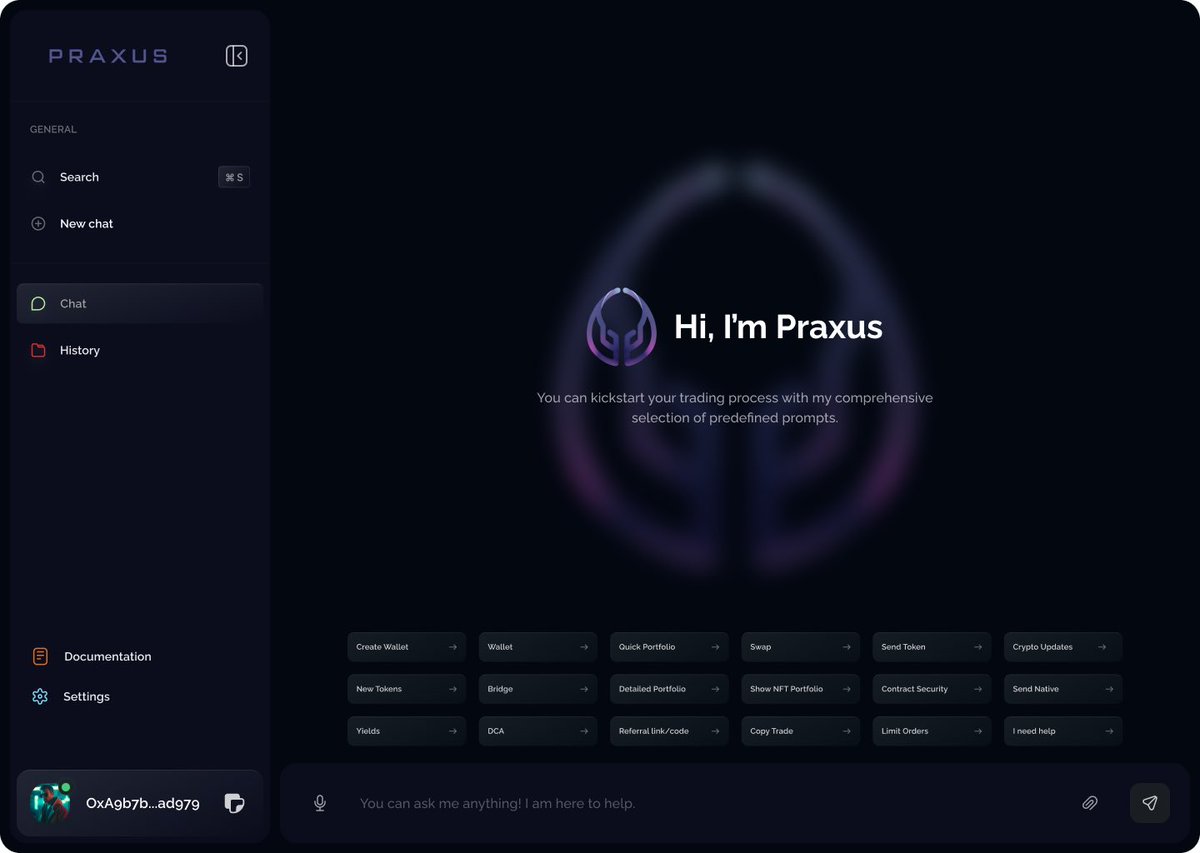Screen dimensions: 1200x853
Task: Copy the wallet address with the copy icon
Action: click(234, 803)
